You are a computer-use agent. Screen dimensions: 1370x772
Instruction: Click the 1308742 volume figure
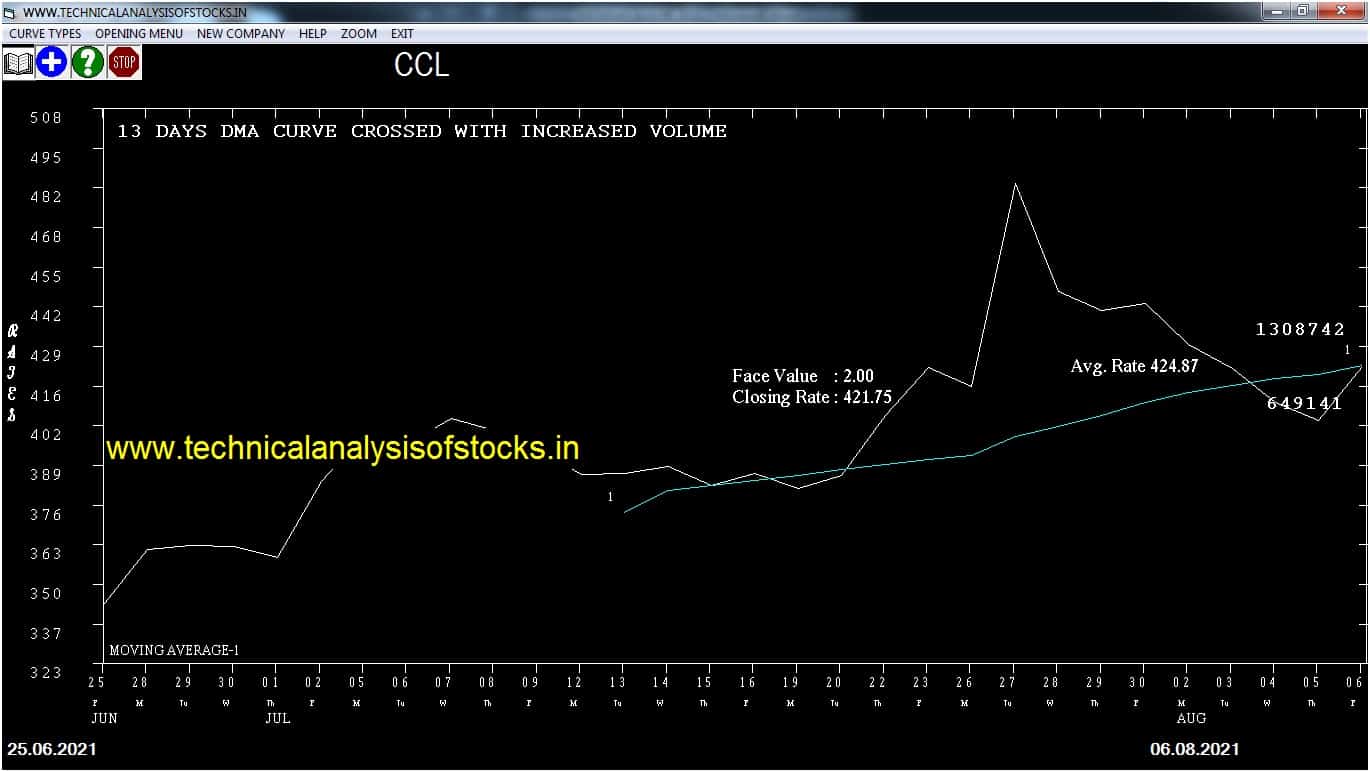coord(1300,329)
